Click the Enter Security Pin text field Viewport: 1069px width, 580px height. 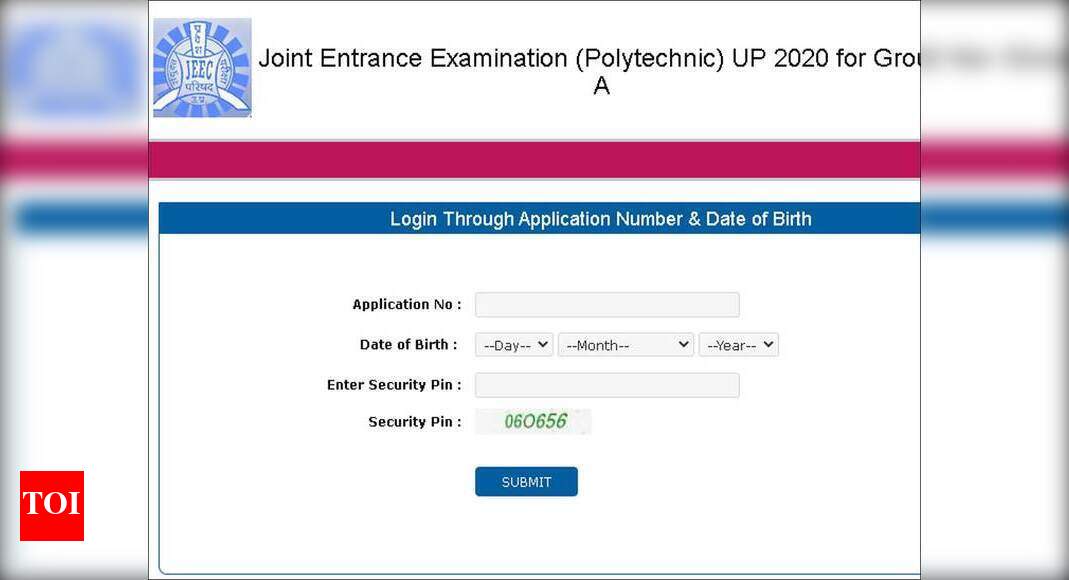coord(606,384)
